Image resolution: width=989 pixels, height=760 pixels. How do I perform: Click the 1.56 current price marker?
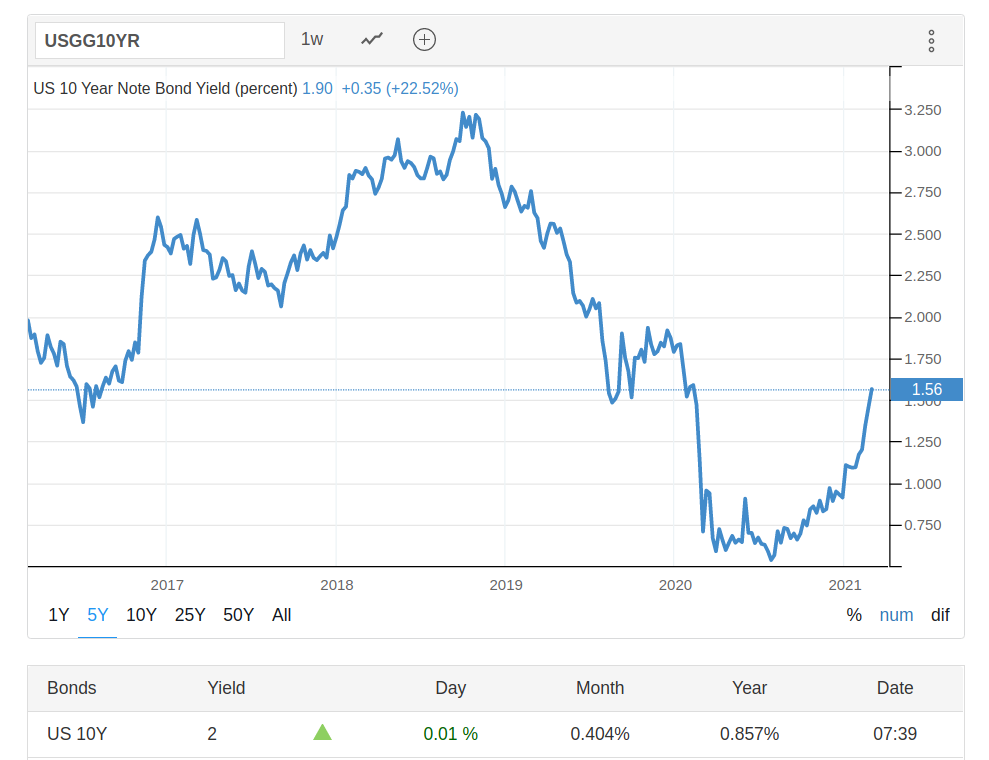tap(927, 390)
